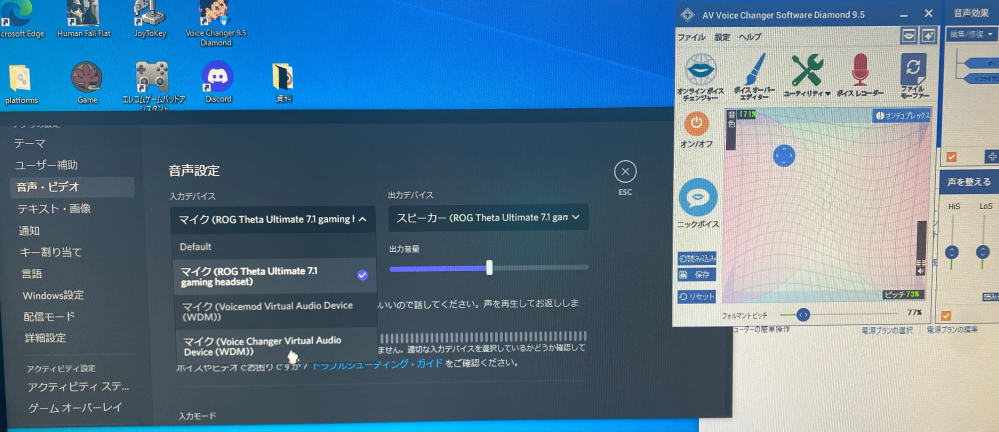The image size is (999, 432).
Task: Open Online Voice Changer tool
Action: coord(700,78)
